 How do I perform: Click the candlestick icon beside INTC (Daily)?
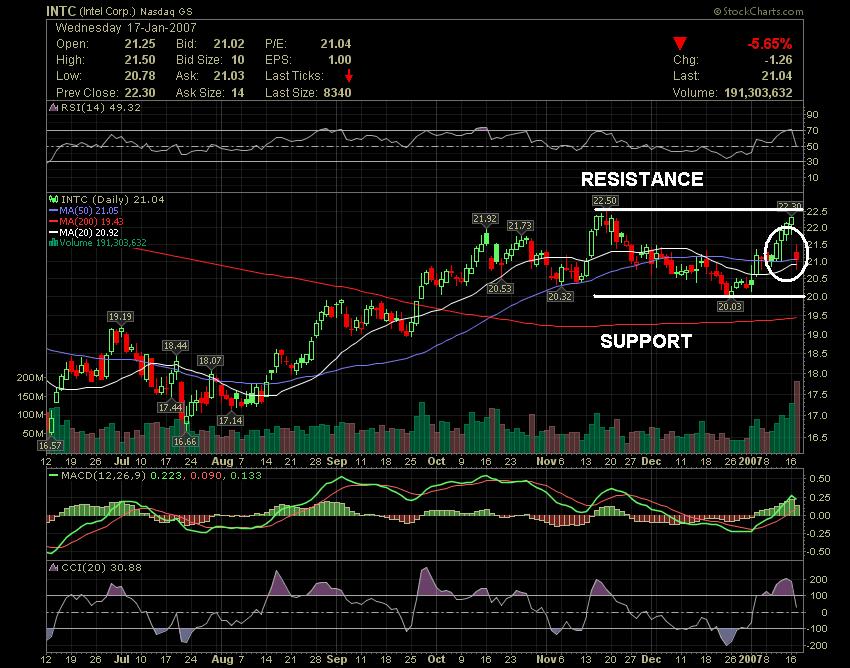tap(54, 200)
